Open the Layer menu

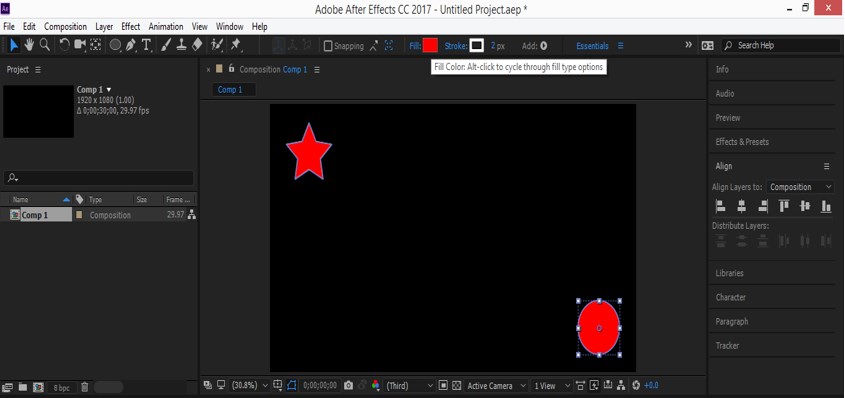104,26
